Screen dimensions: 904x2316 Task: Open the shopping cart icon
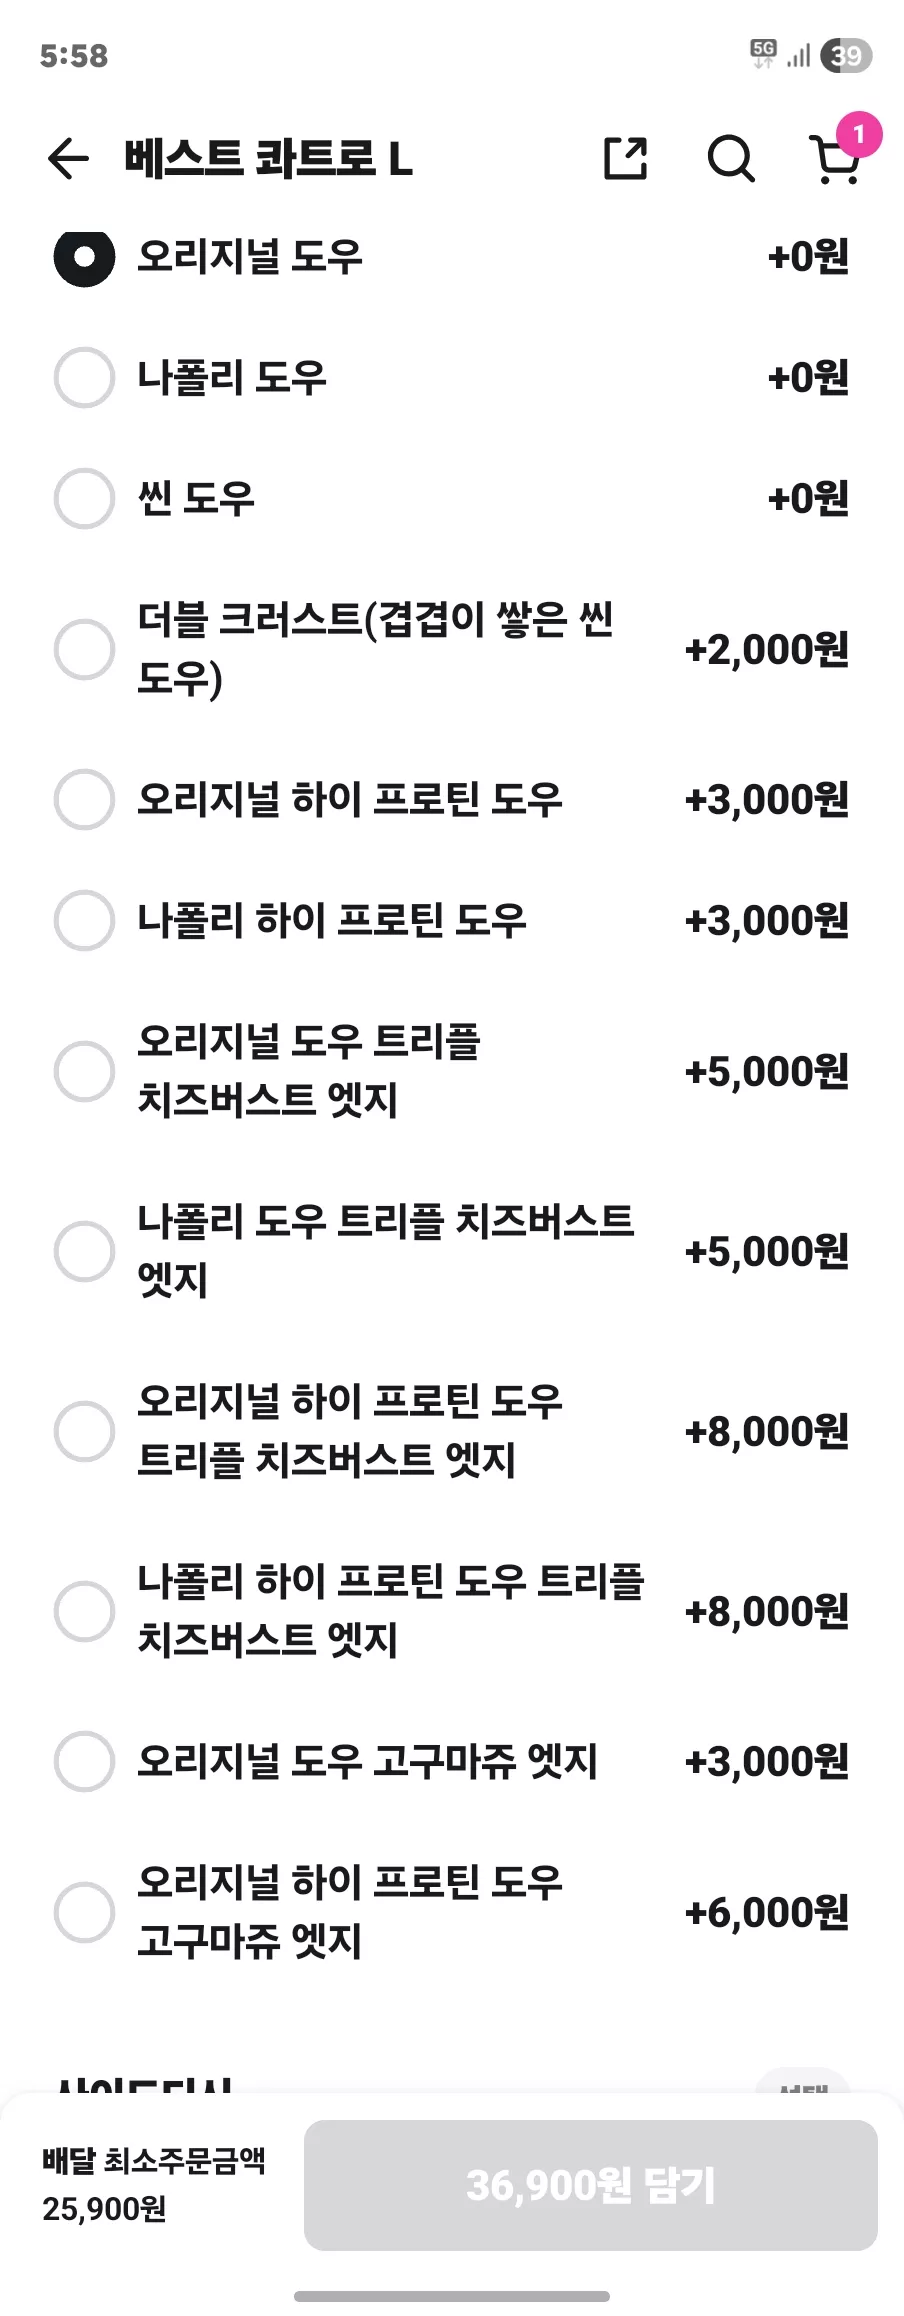coord(833,160)
